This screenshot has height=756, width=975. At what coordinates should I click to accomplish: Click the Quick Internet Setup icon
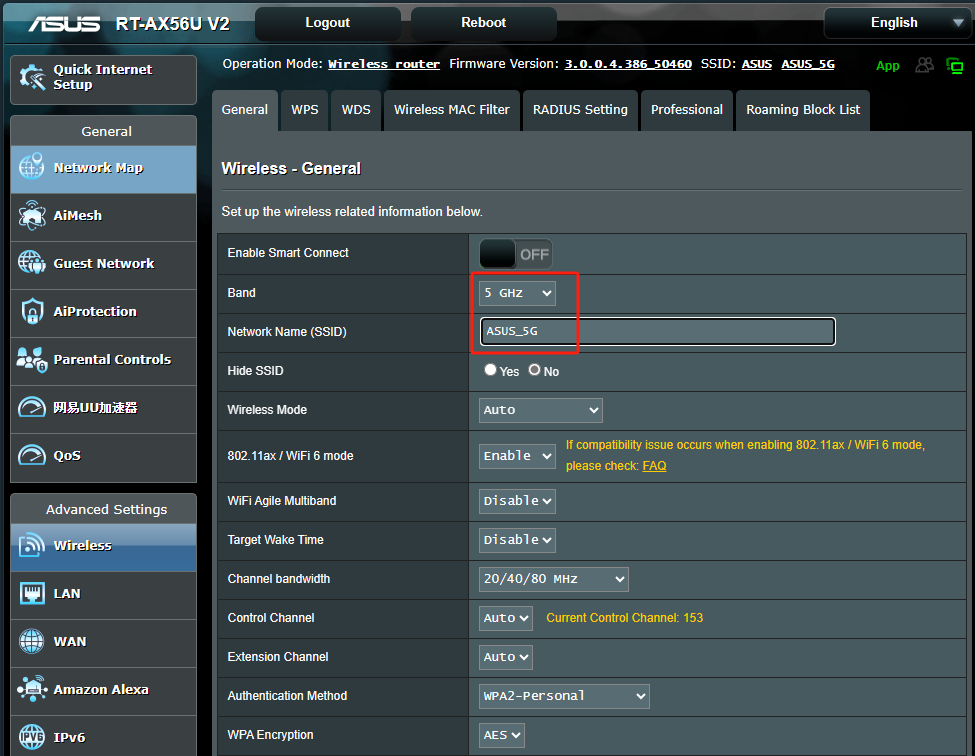click(x=32, y=78)
